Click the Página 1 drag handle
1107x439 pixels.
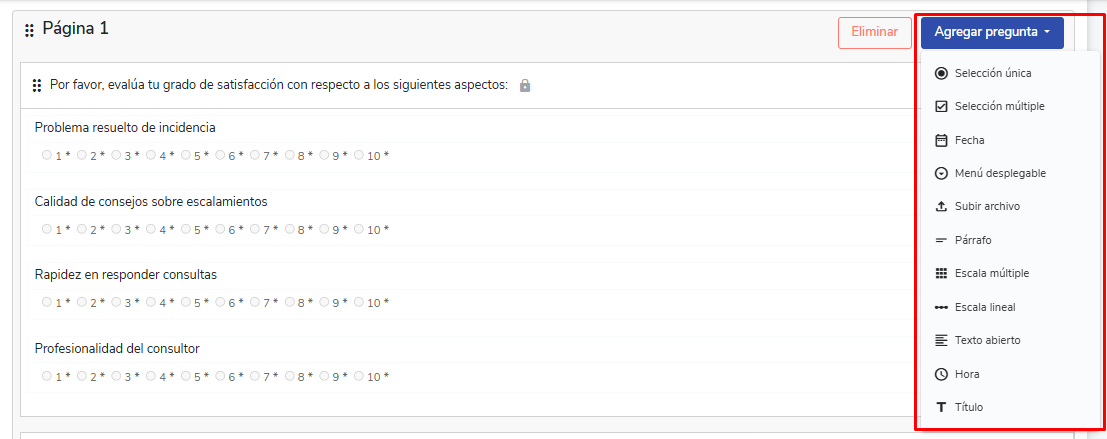[29, 31]
